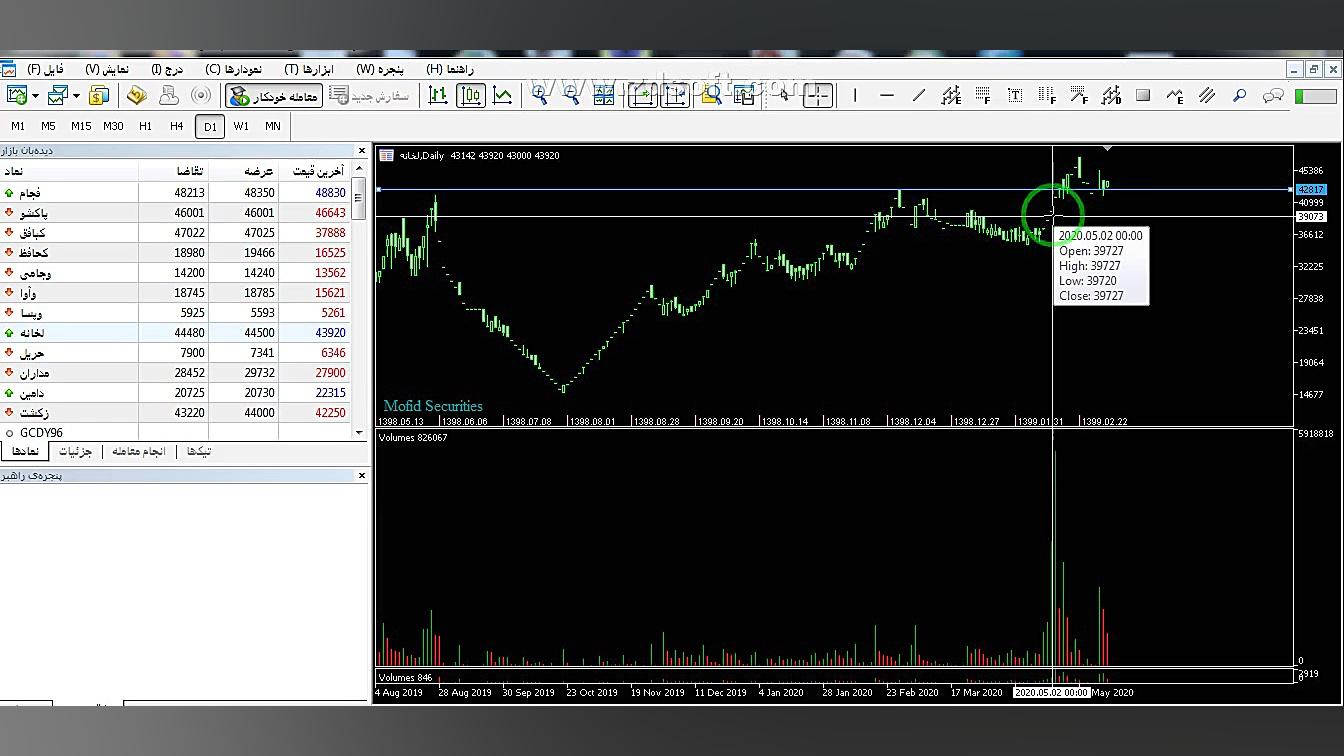
Task: Open the فایل (F) menu
Action: tap(45, 69)
